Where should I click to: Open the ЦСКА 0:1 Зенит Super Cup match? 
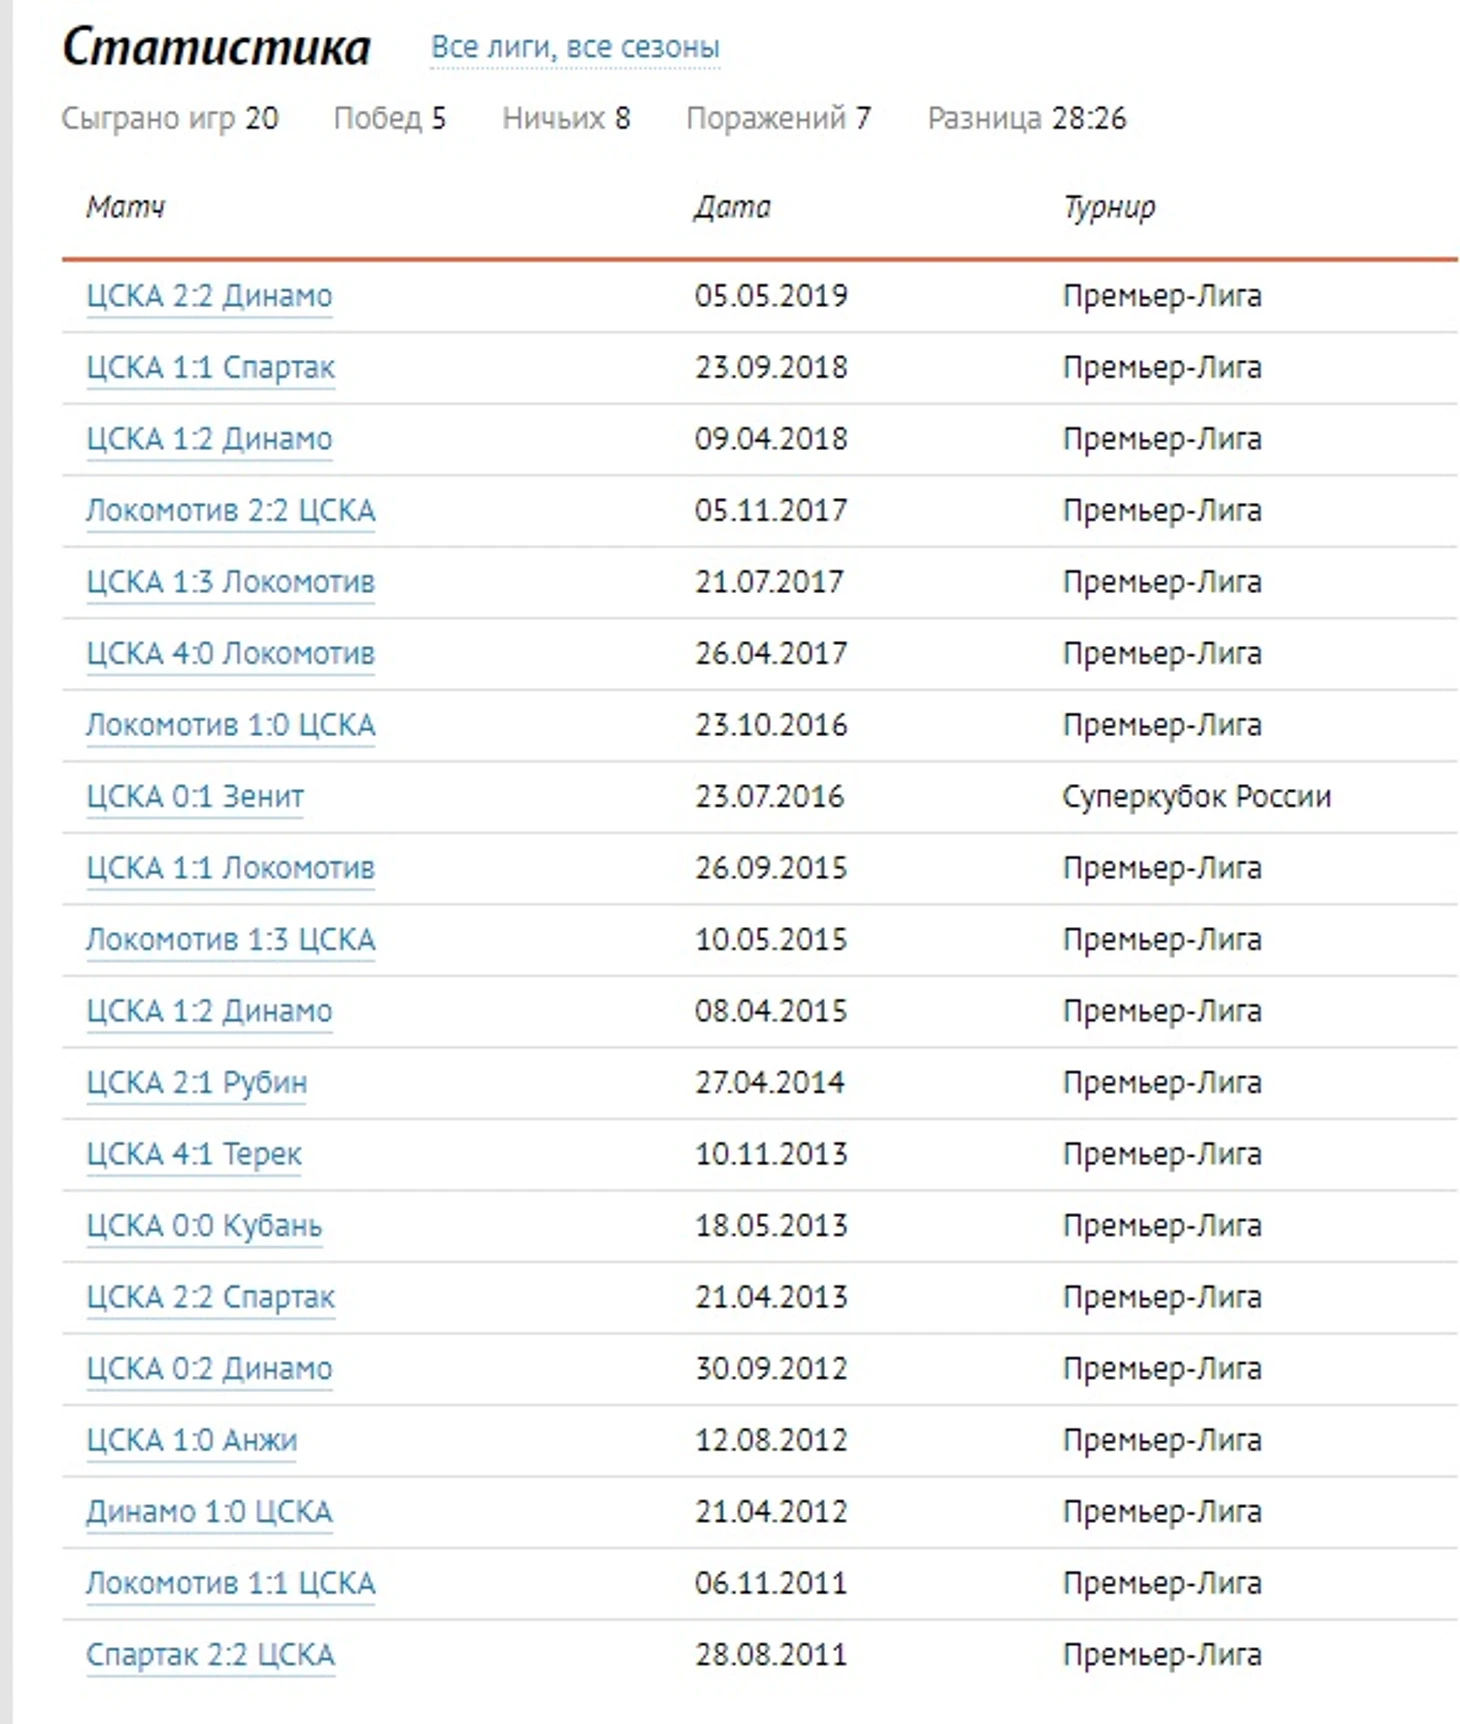pyautogui.click(x=195, y=797)
